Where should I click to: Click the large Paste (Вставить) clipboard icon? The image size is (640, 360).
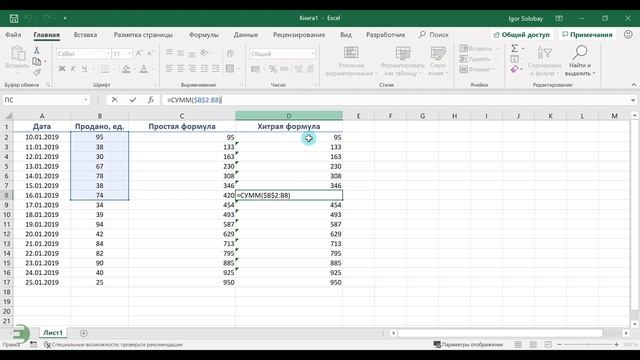[18, 54]
